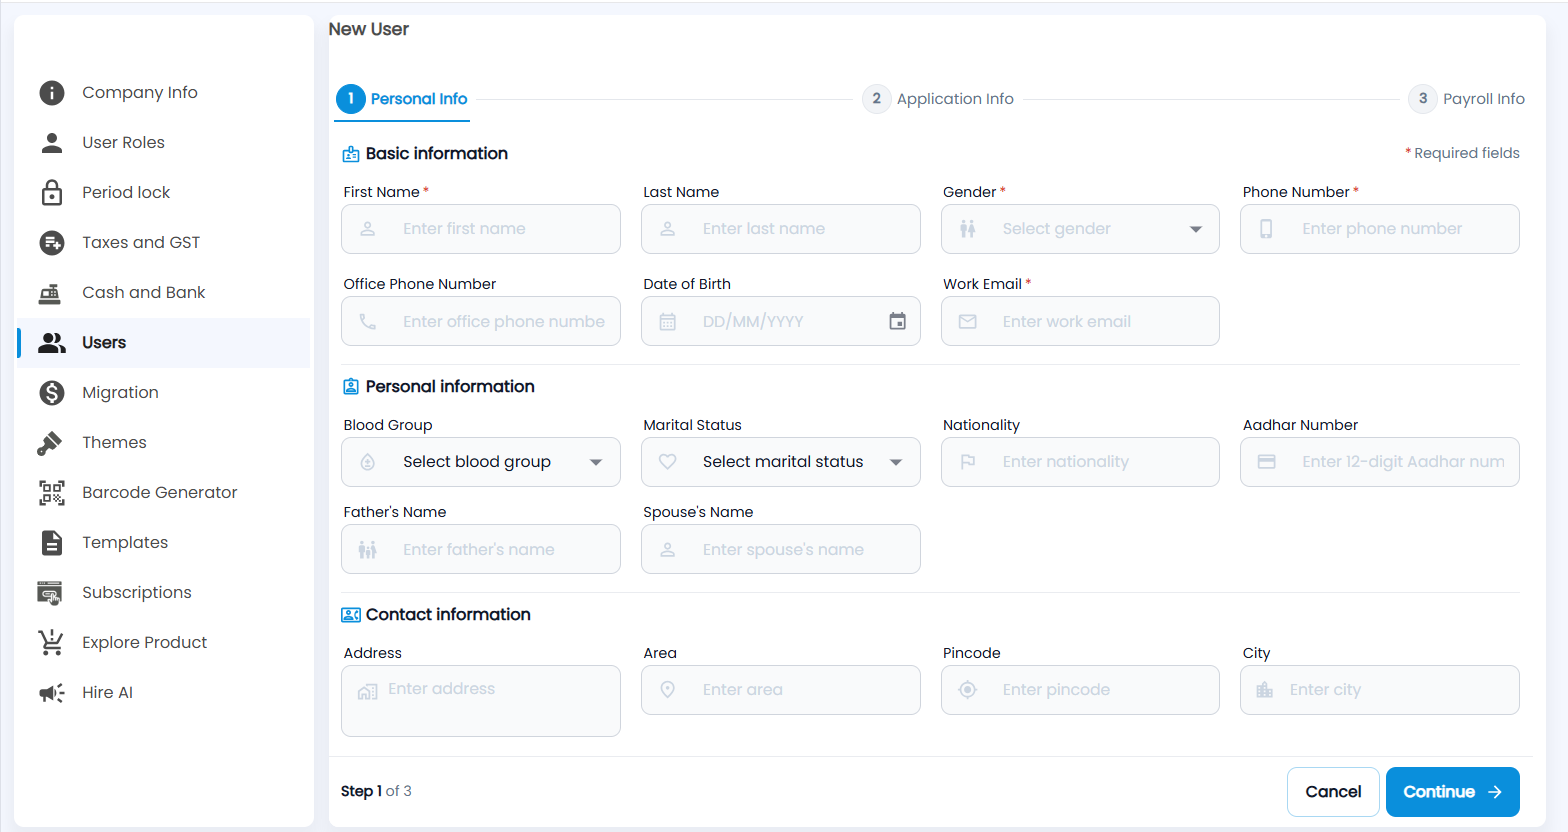Screen dimensions: 1568x832
Task: Click the Father's Name field
Action: 481,549
